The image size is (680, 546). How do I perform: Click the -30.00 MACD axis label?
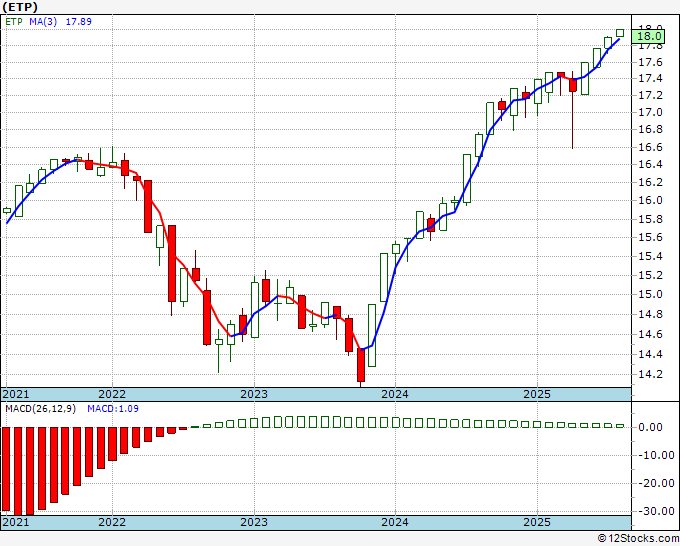pyautogui.click(x=654, y=511)
